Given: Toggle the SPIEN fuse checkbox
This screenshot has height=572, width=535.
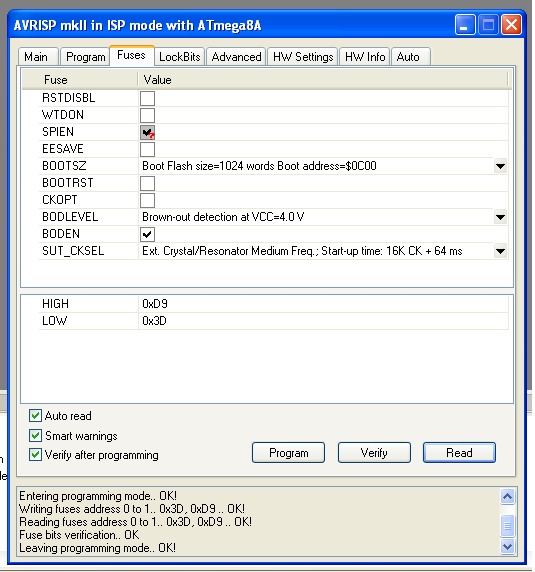Looking at the screenshot, I should (147, 132).
